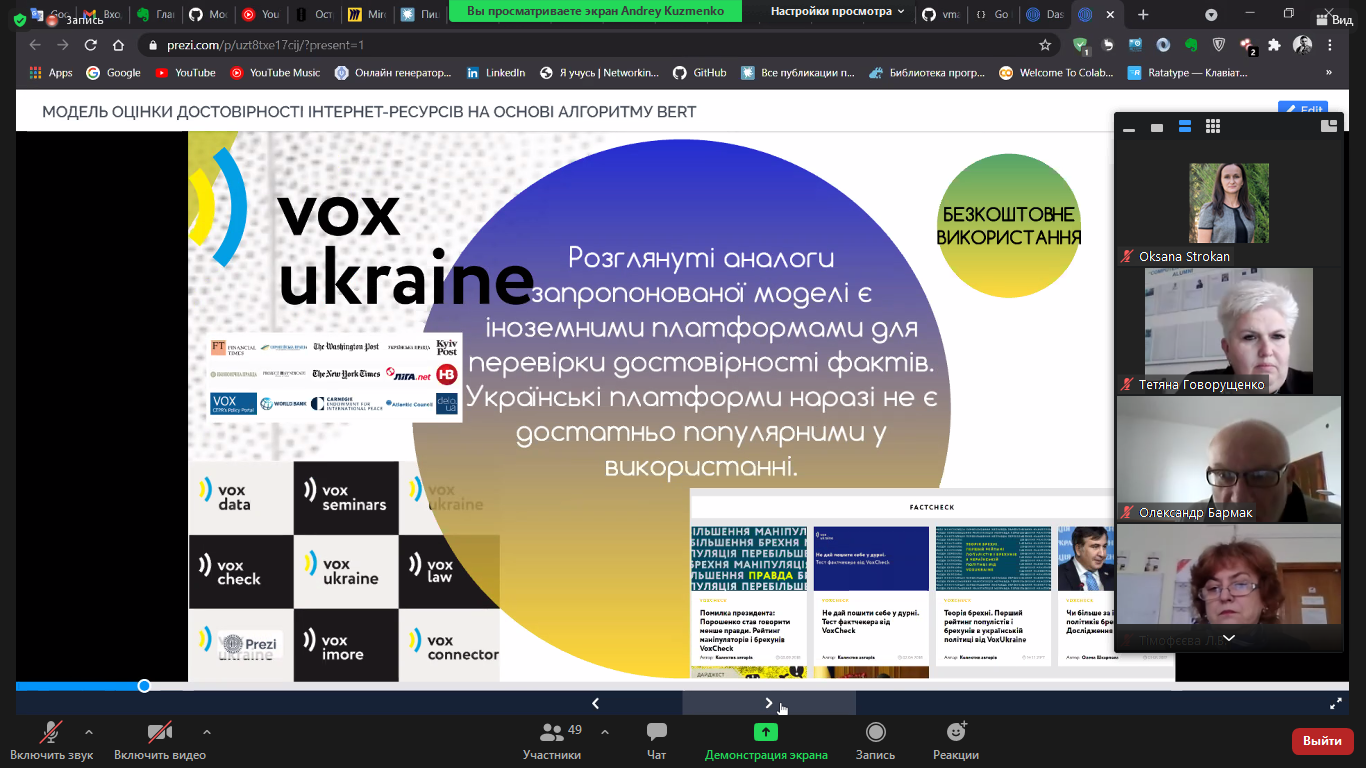The height and width of the screenshot is (768, 1366).
Task: Open the YouTube bookmark
Action: [x=185, y=72]
